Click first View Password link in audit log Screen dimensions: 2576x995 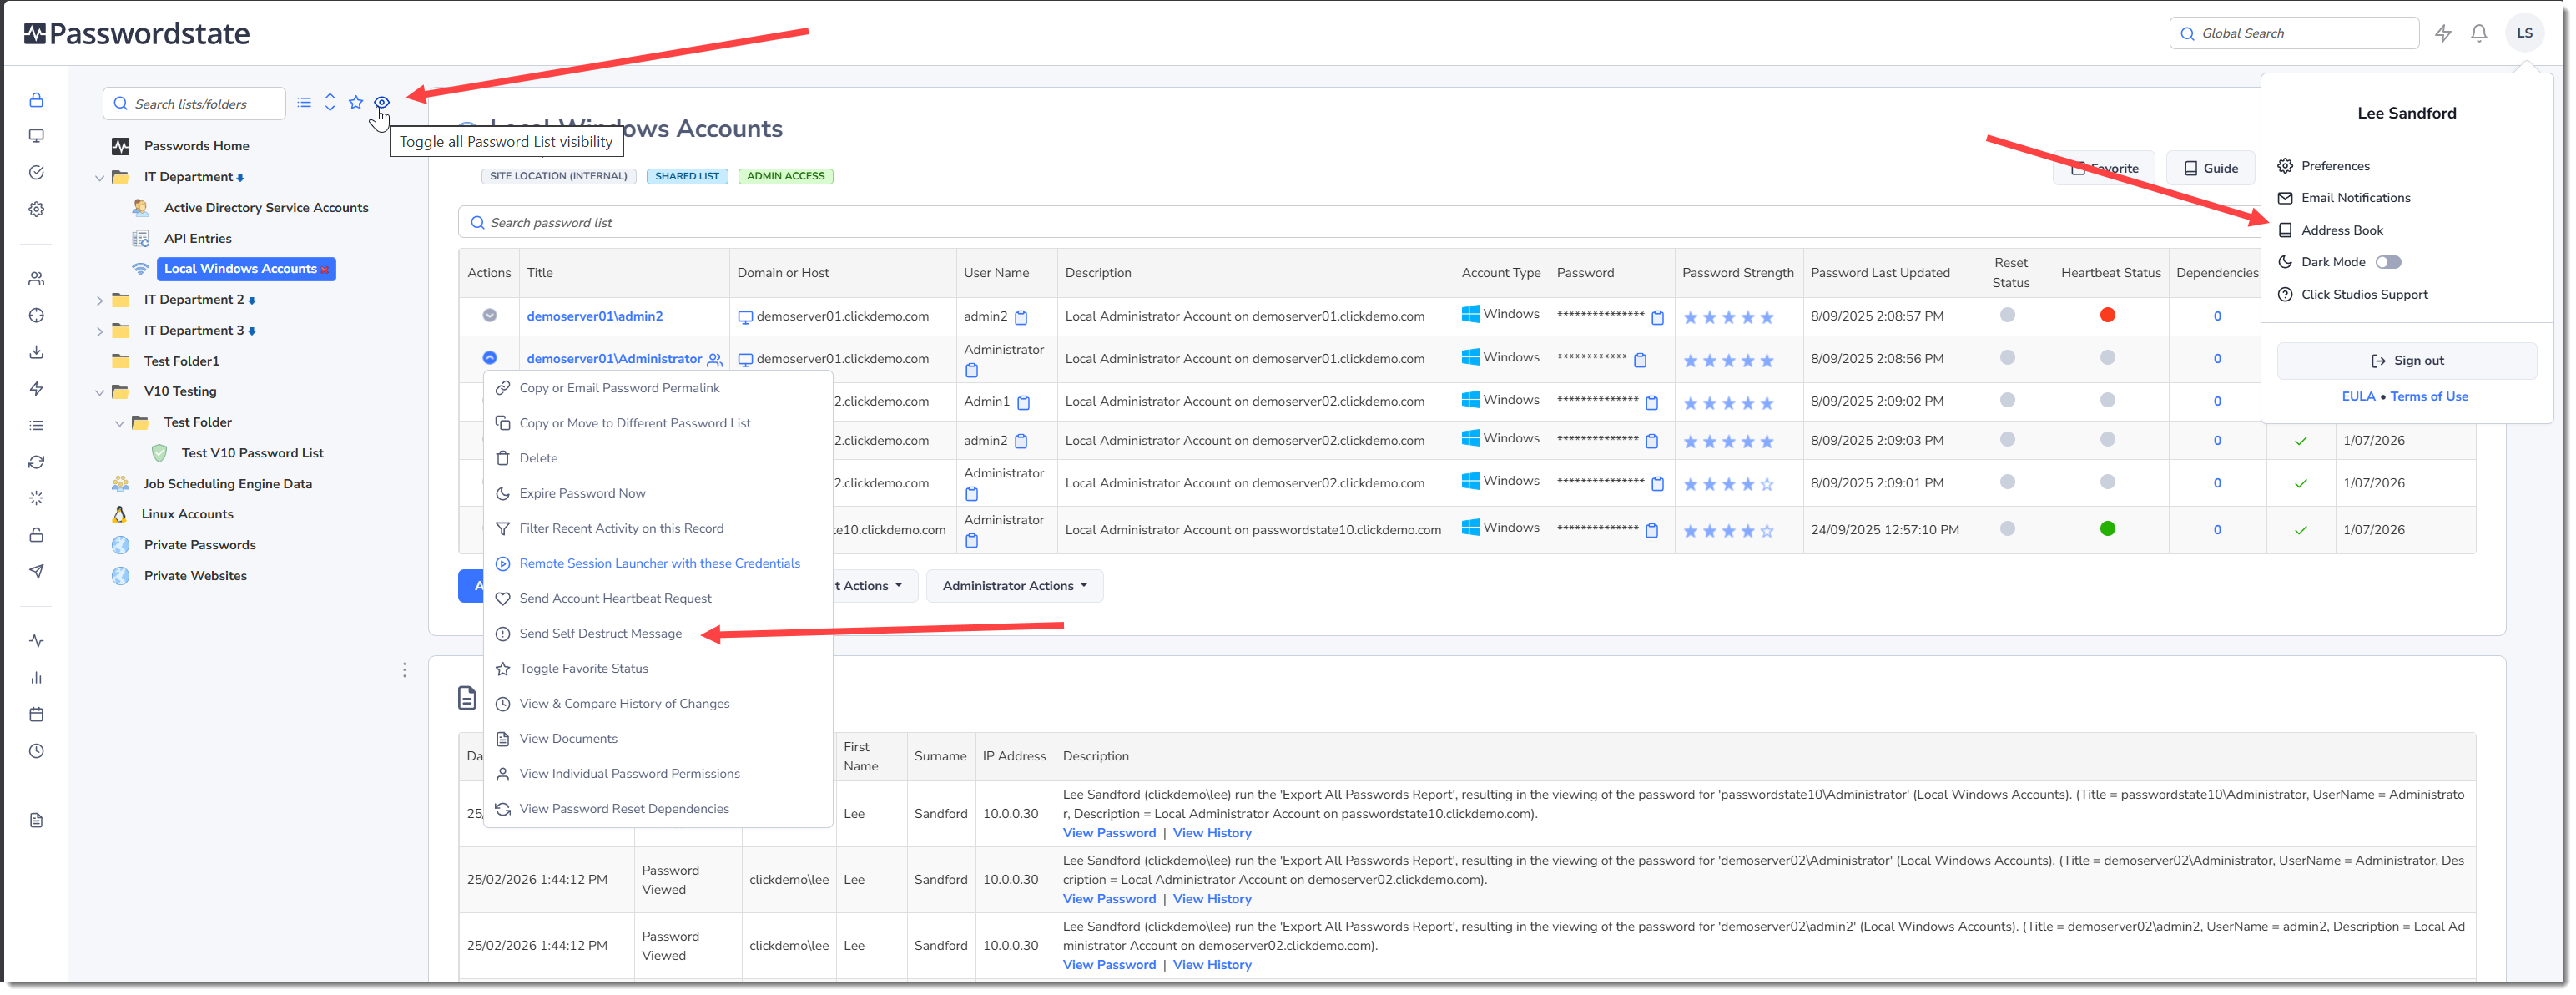click(x=1108, y=833)
